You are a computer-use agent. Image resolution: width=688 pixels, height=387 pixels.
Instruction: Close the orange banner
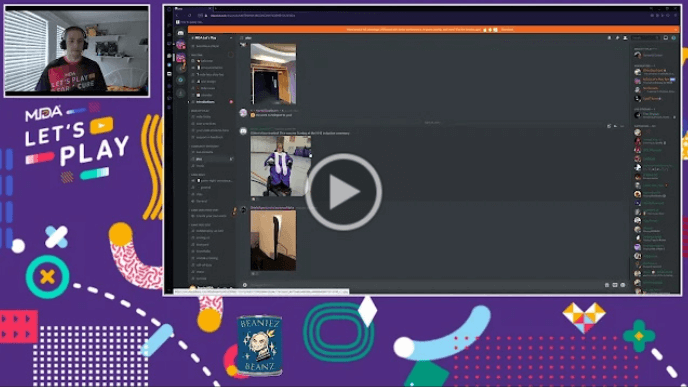(x=676, y=29)
